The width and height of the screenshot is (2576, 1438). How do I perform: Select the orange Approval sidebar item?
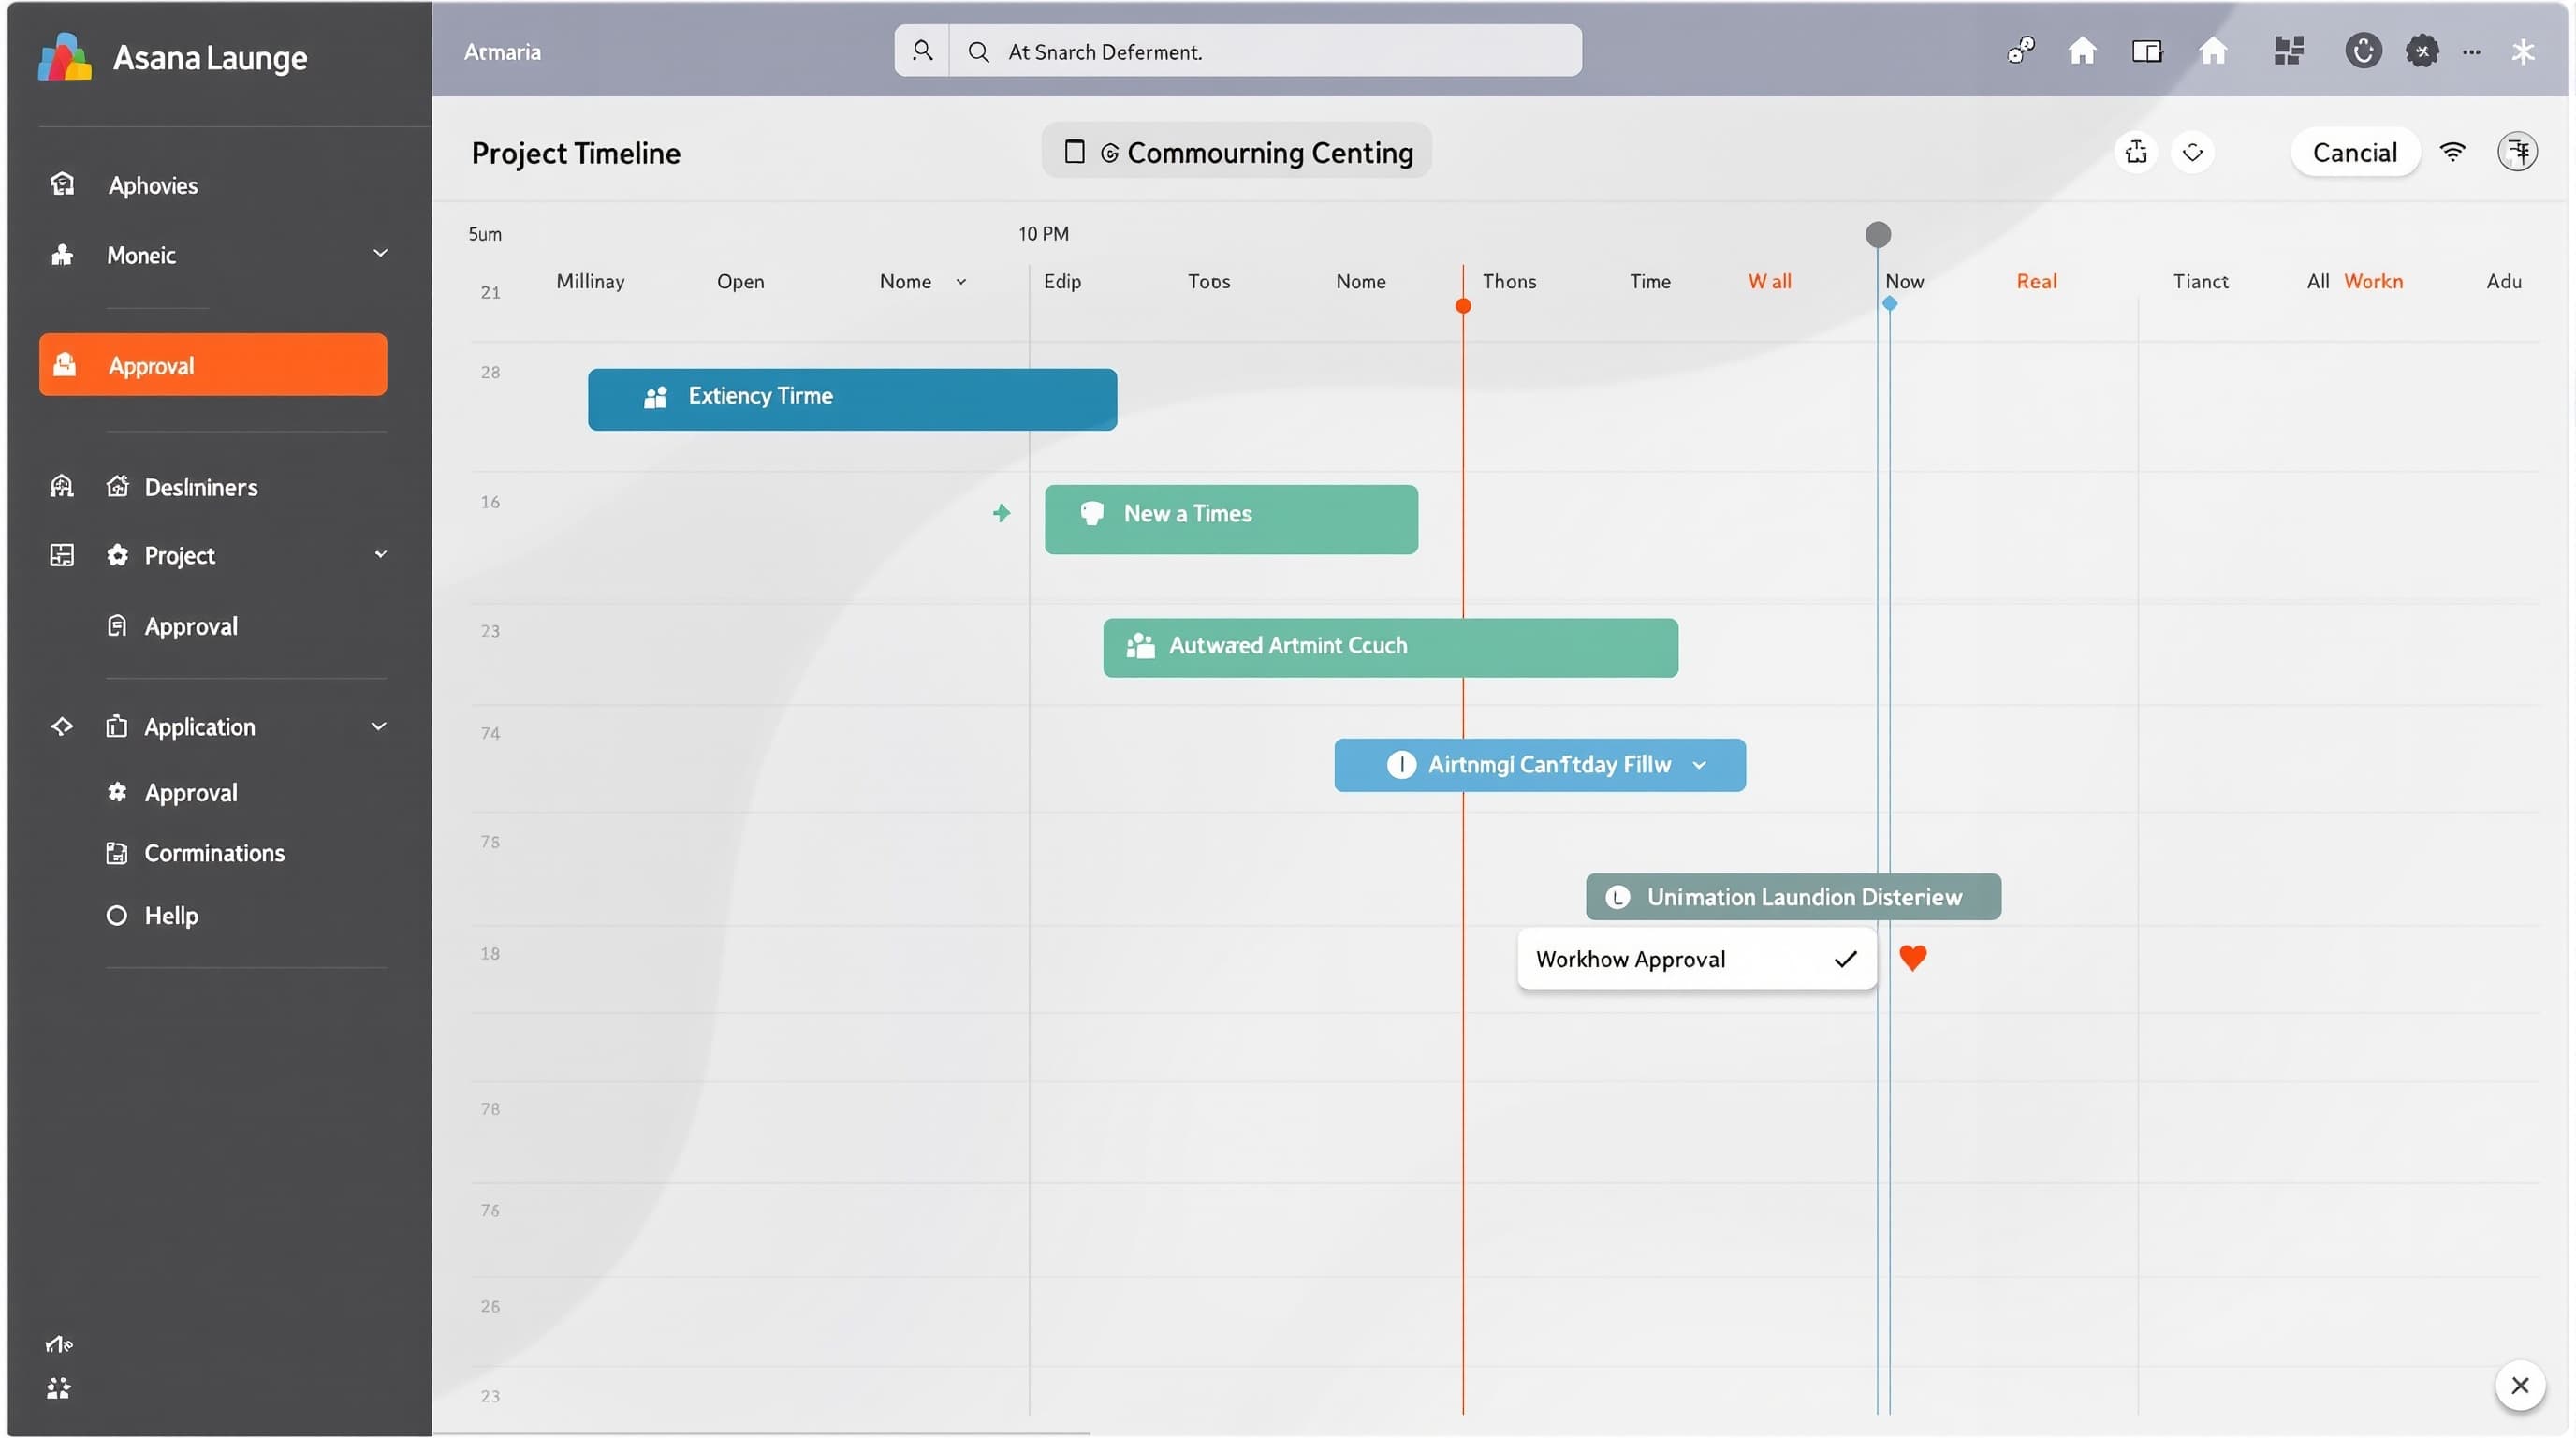(x=213, y=365)
